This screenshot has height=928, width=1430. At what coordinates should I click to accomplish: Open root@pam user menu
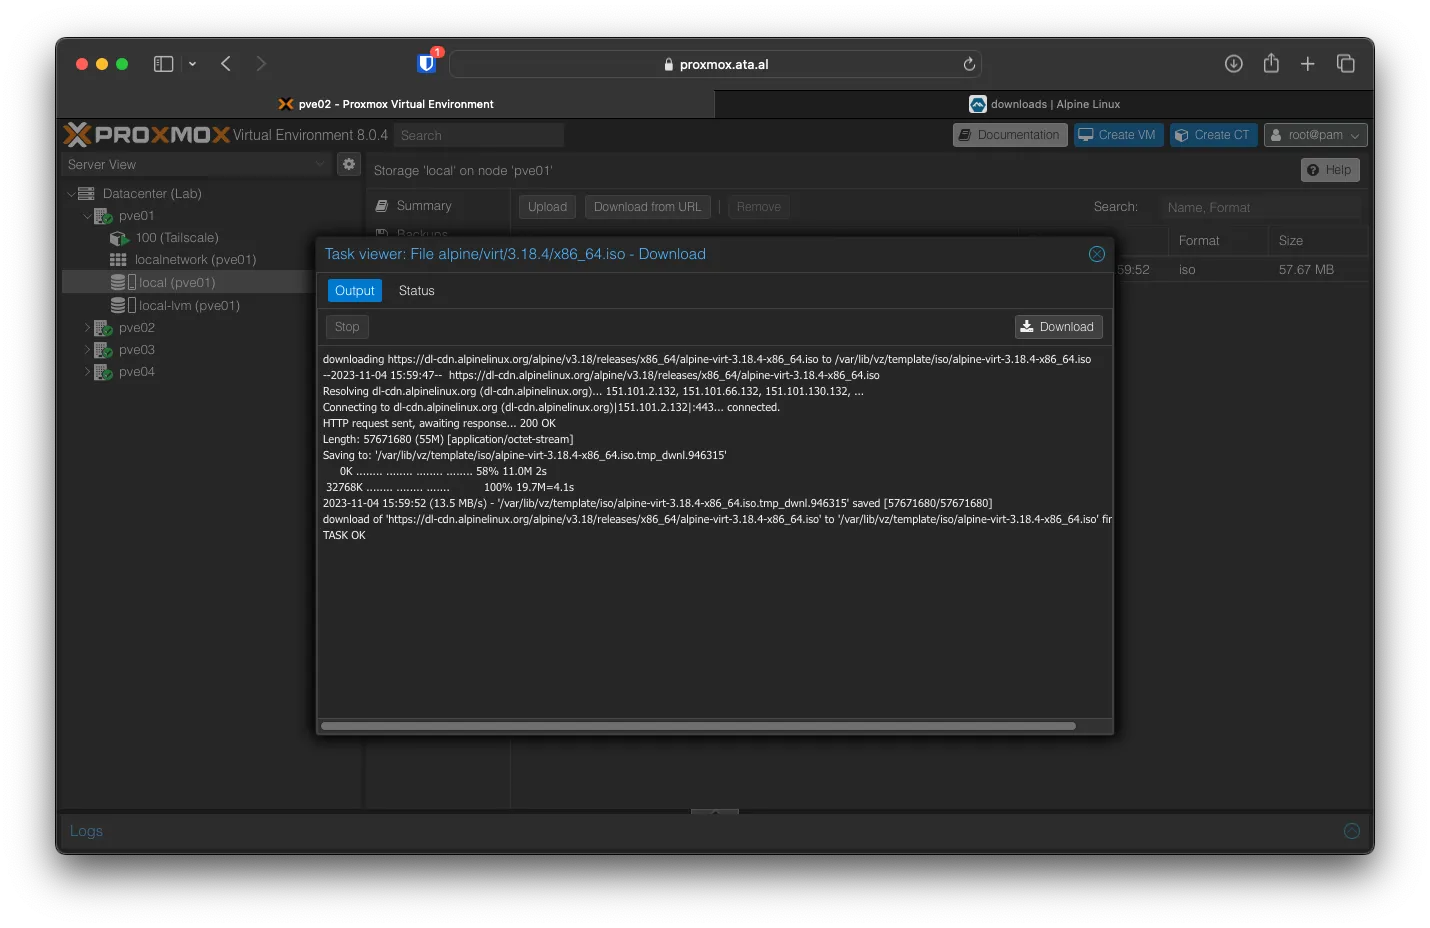[1315, 135]
